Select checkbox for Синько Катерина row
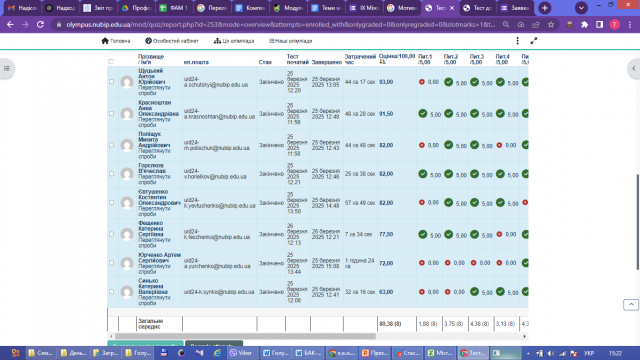Viewport: 640px width, 360px height. click(x=111, y=292)
